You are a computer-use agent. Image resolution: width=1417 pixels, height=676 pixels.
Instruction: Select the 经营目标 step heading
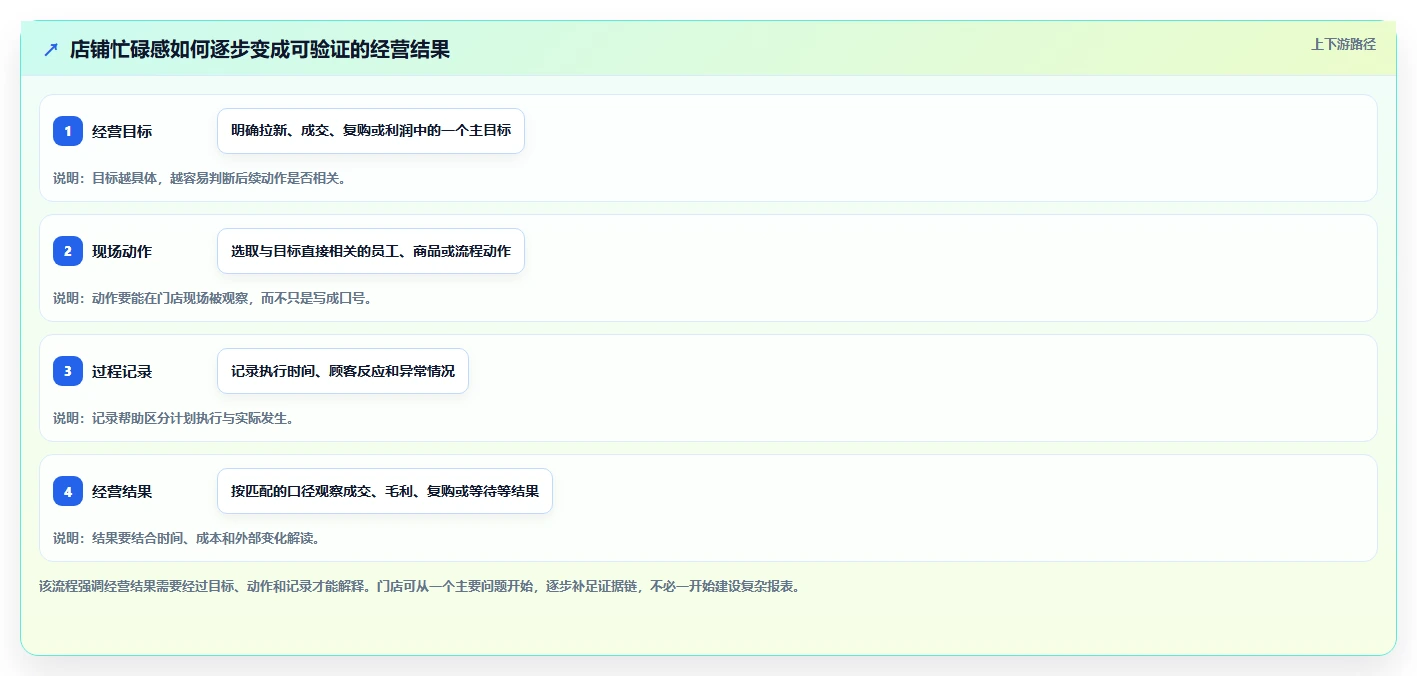coord(122,131)
